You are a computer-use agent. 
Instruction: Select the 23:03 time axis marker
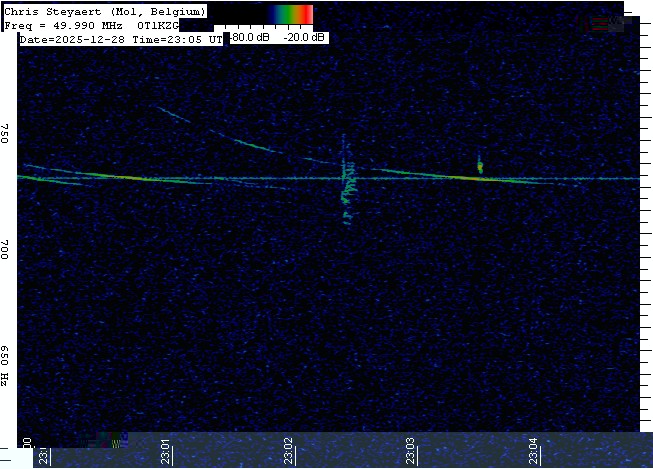(411, 451)
